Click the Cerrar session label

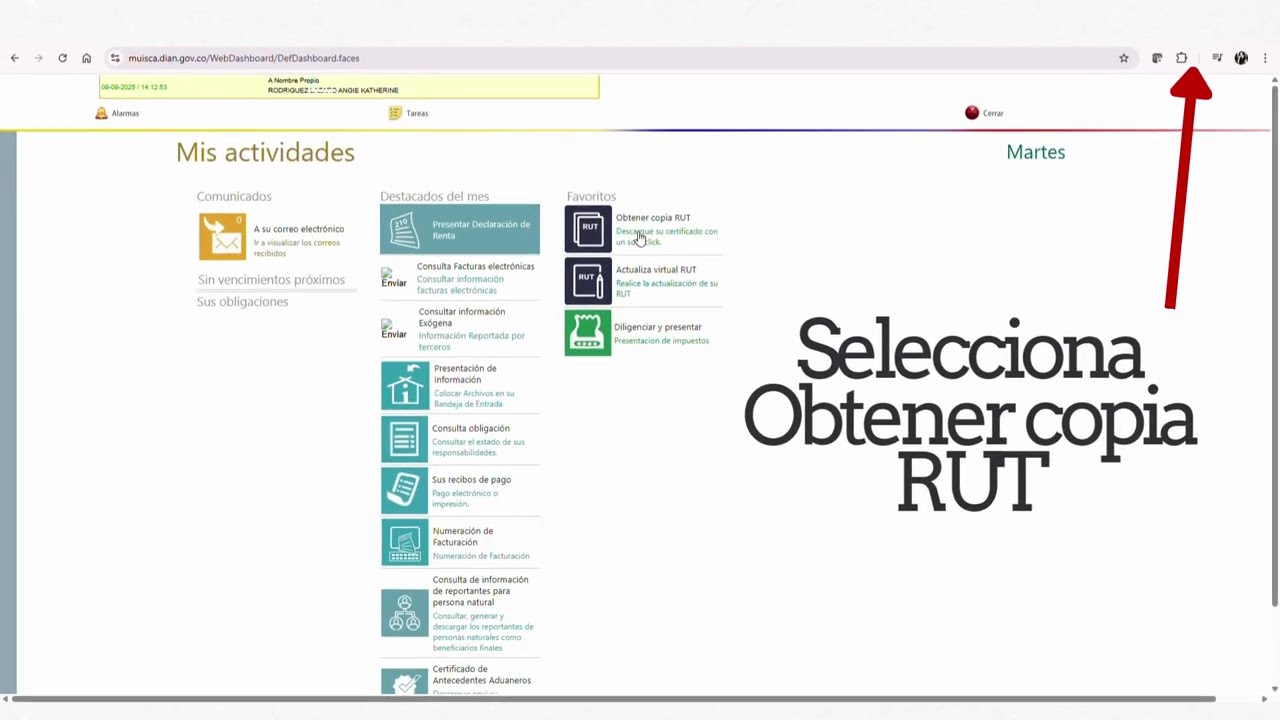pyautogui.click(x=993, y=113)
